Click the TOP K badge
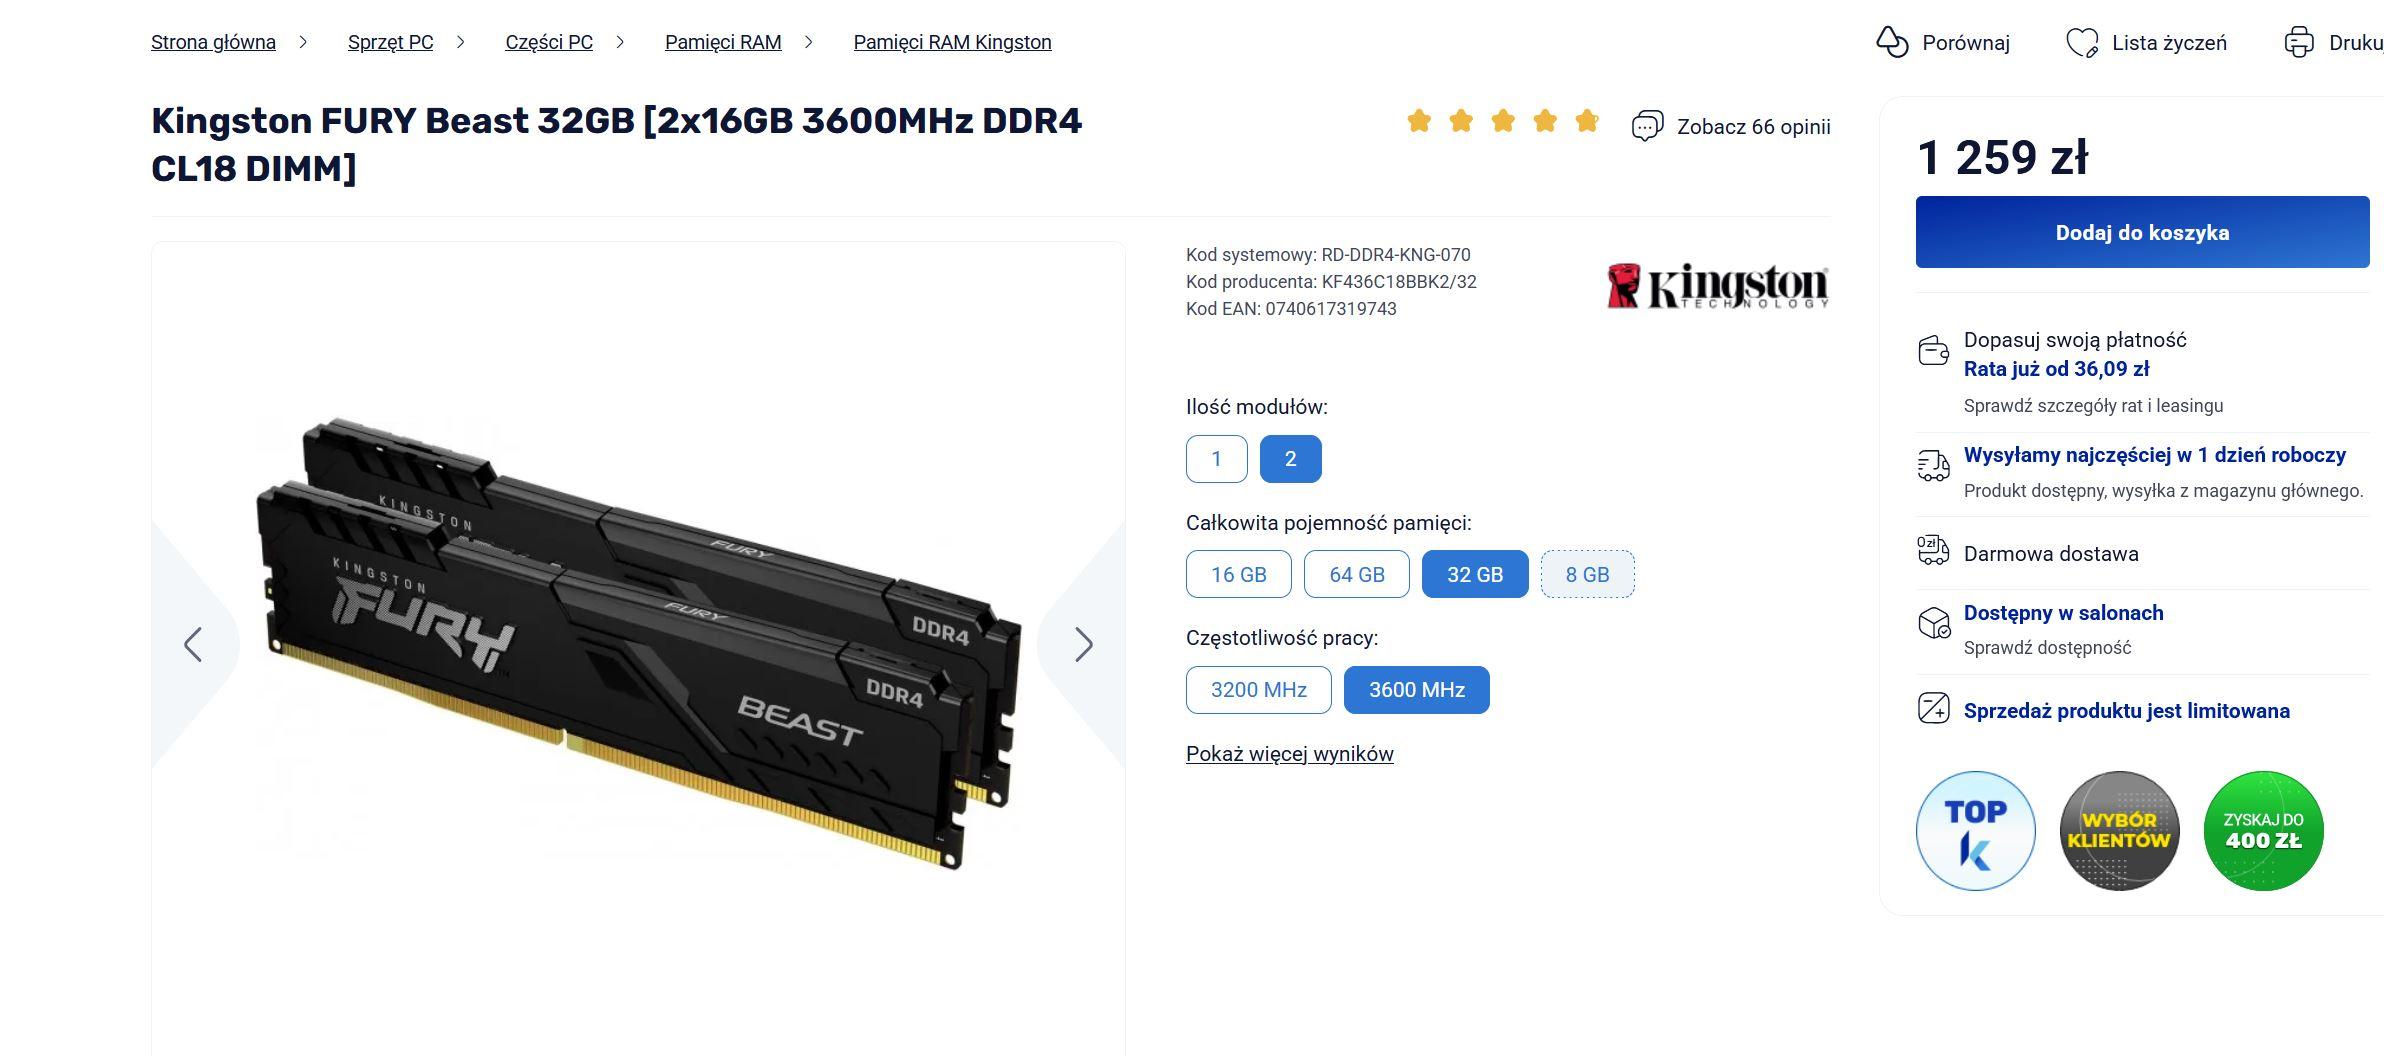 1975,830
